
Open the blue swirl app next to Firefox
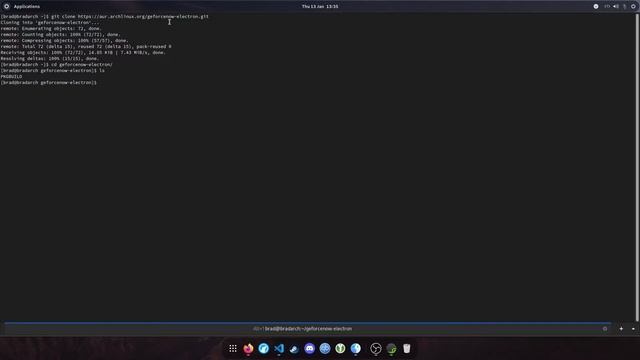click(x=264, y=349)
